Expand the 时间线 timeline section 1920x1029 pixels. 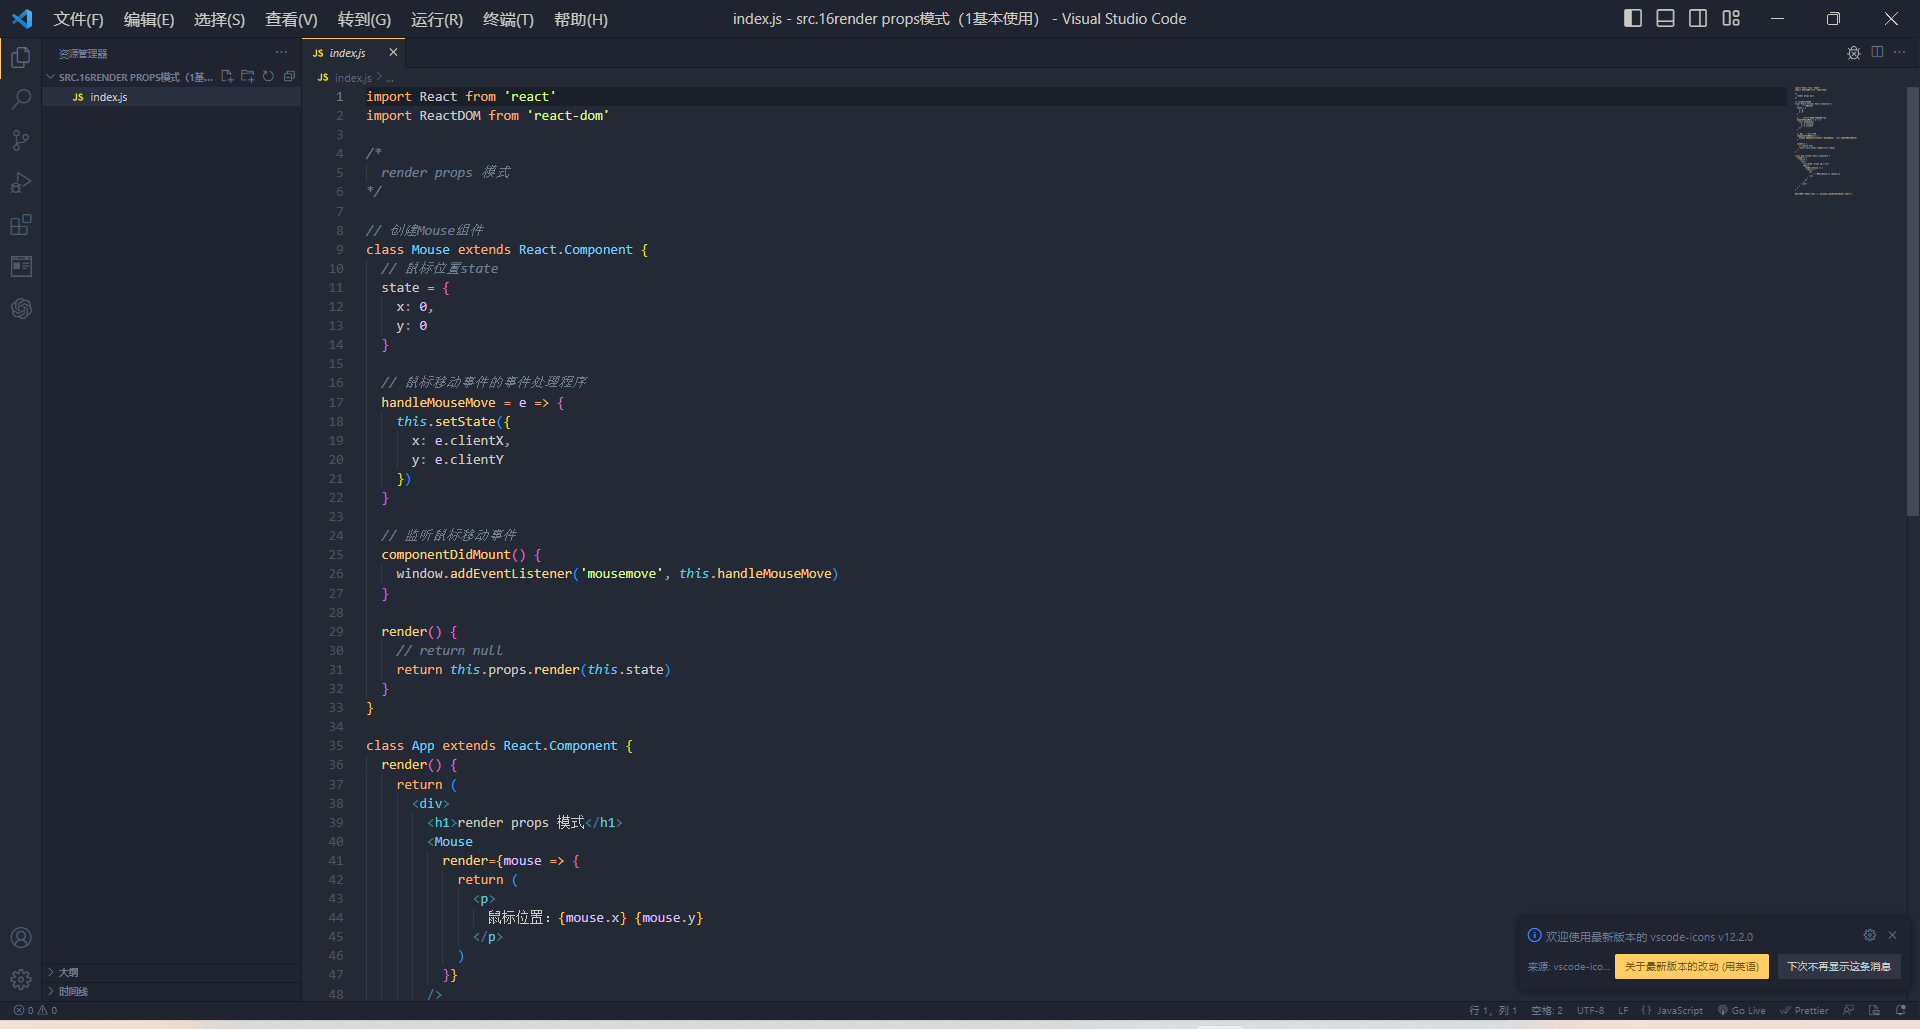pos(171,991)
